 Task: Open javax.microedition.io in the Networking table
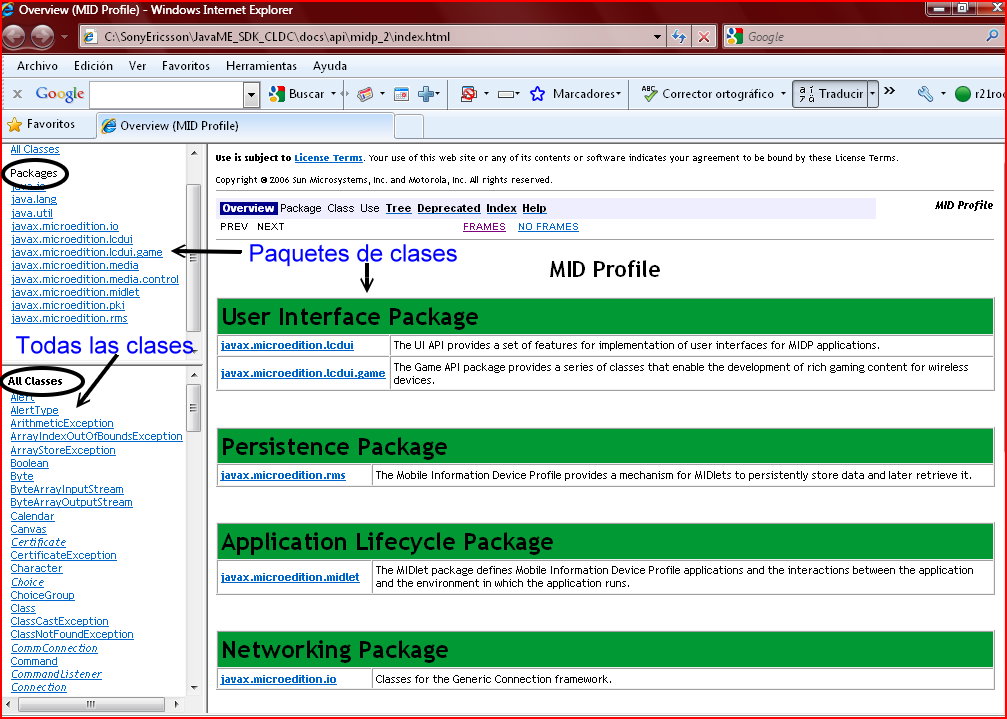coord(278,679)
